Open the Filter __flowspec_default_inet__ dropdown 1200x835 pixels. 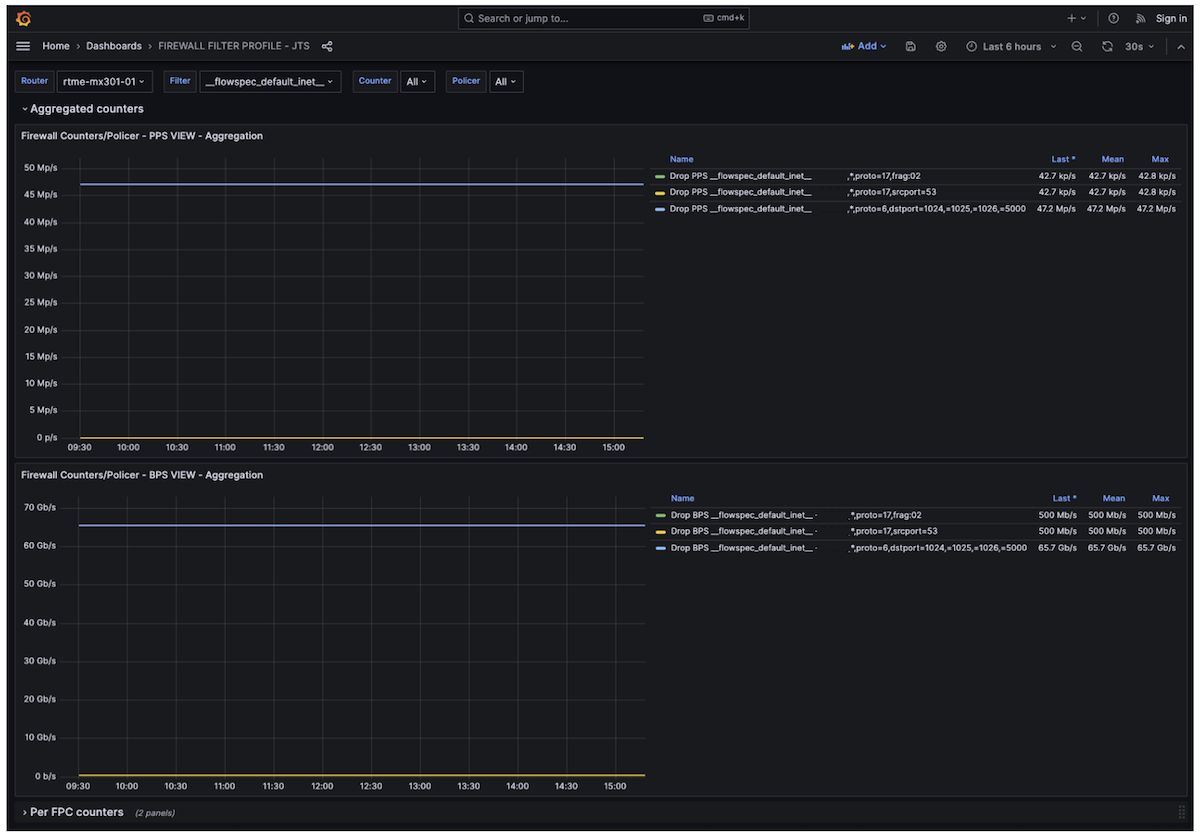(x=270, y=81)
